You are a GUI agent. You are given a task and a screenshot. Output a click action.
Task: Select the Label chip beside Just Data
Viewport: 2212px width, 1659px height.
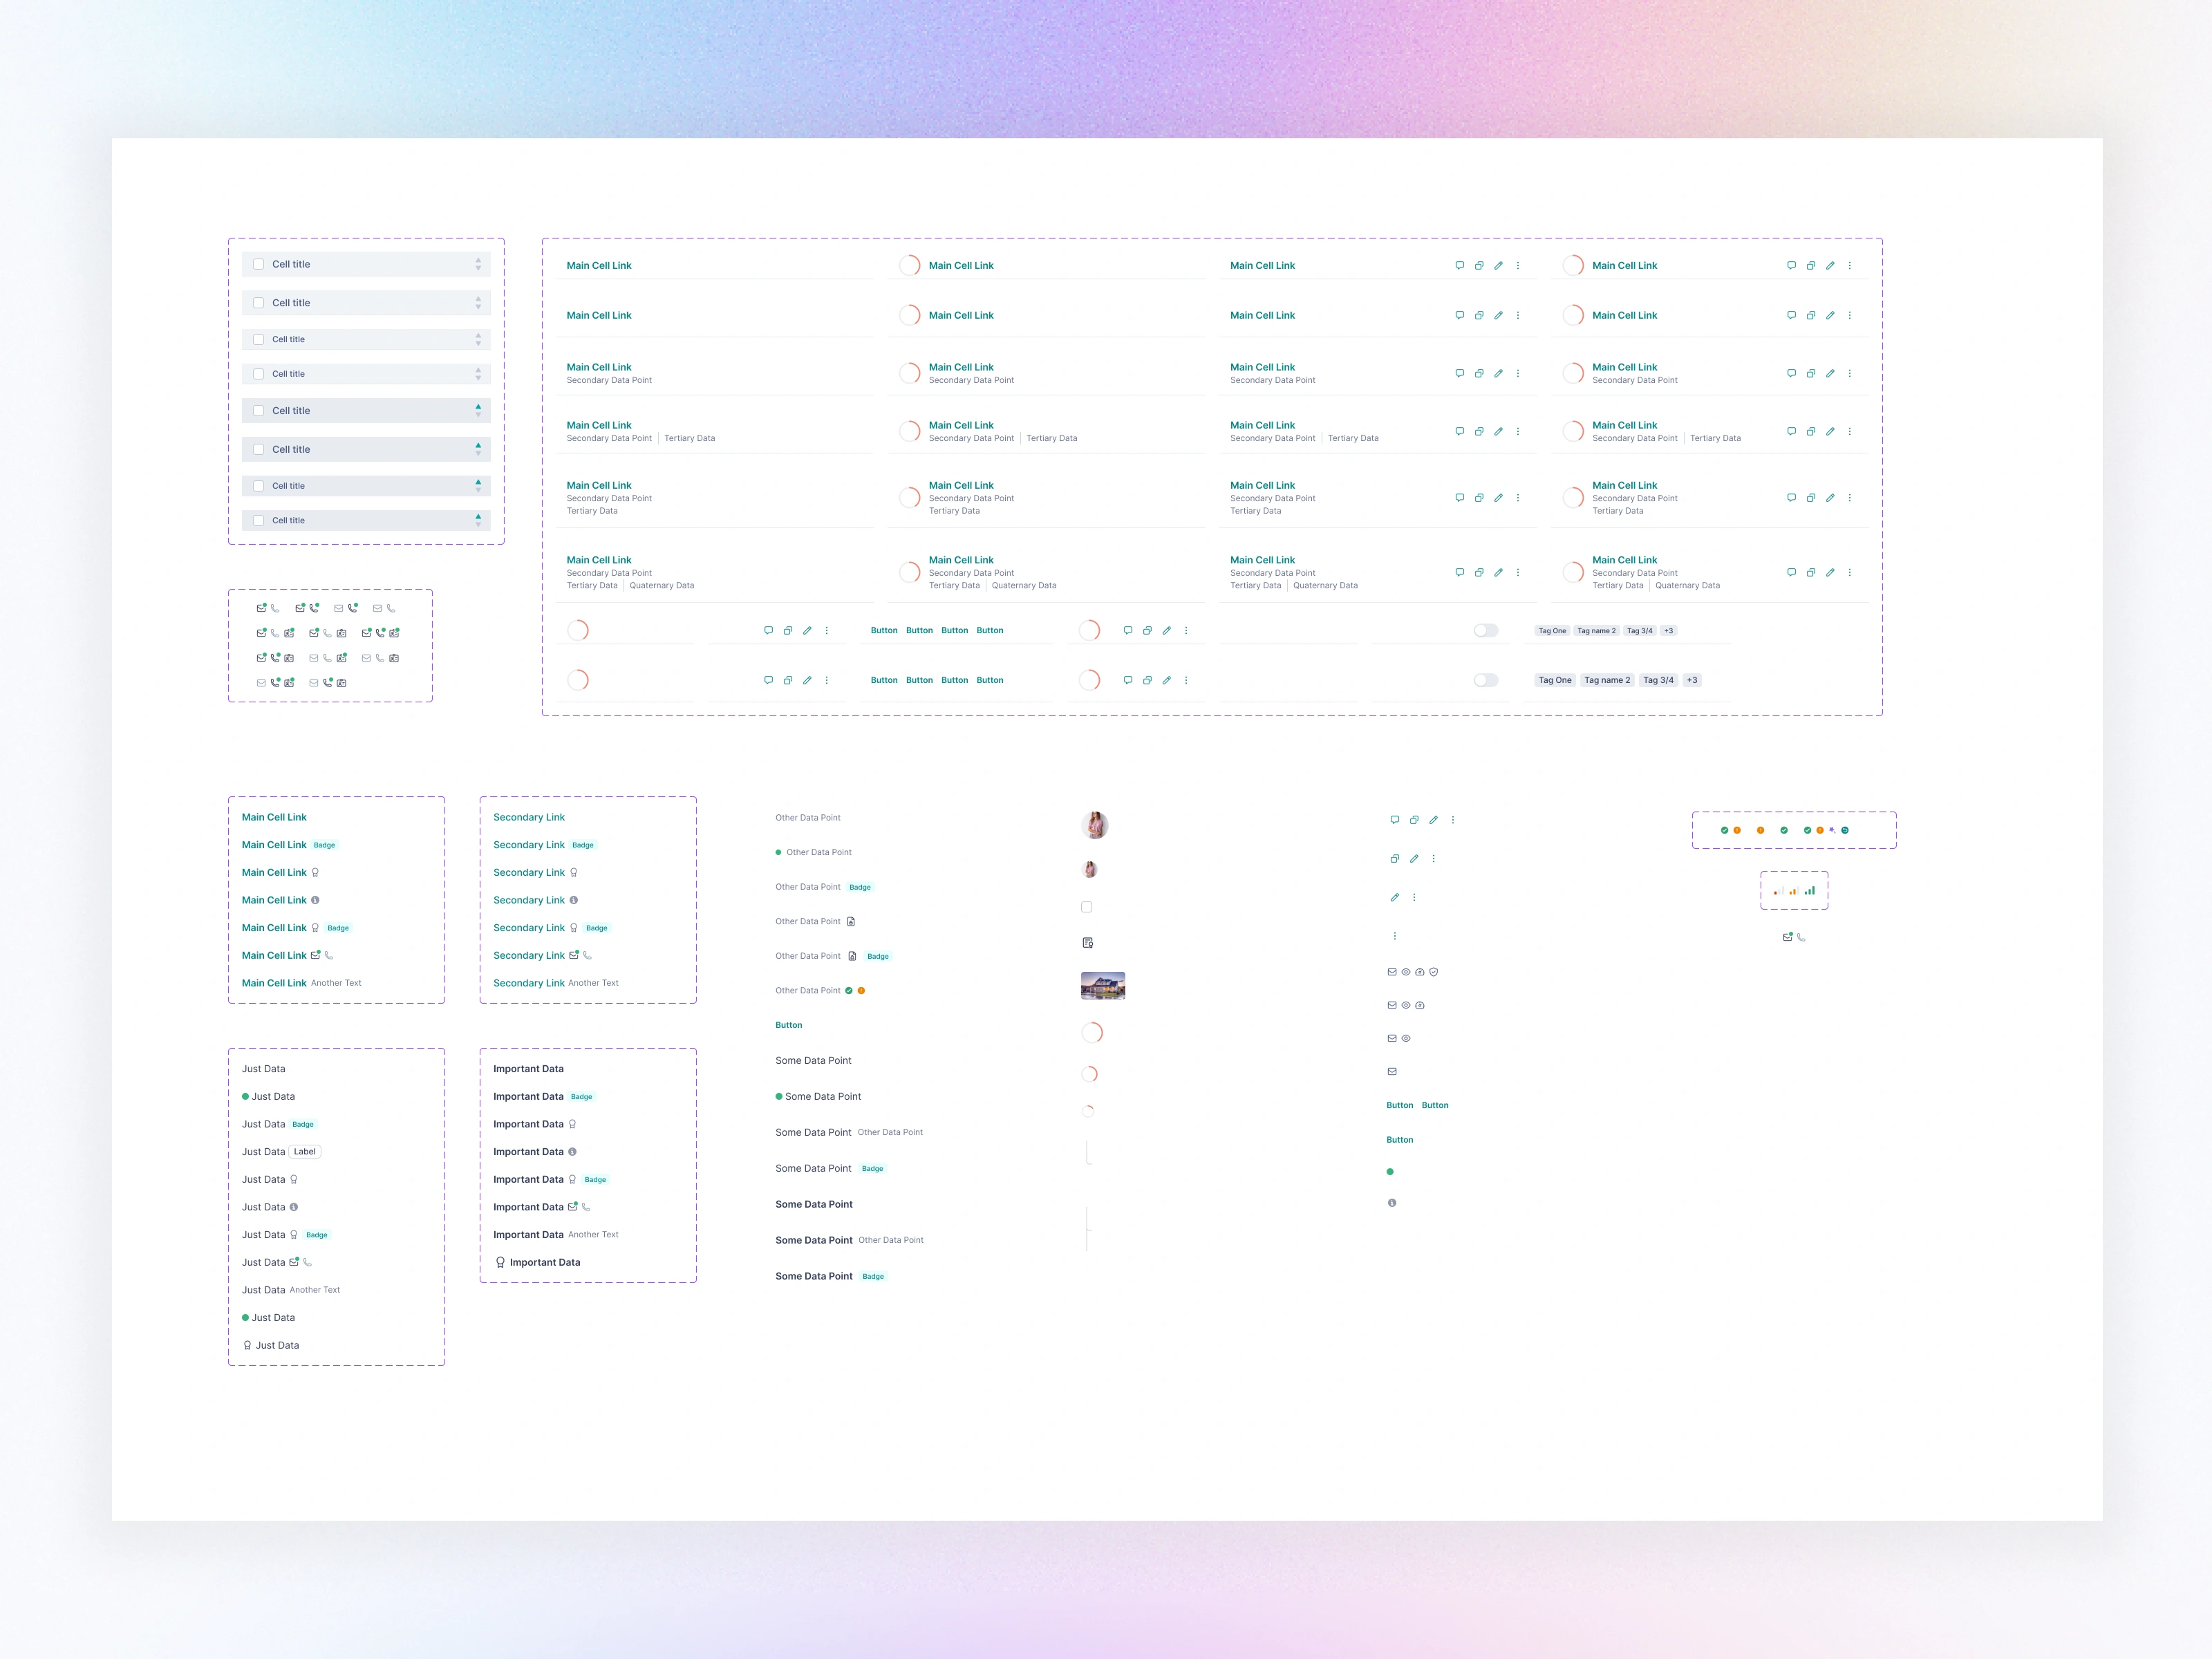click(305, 1152)
